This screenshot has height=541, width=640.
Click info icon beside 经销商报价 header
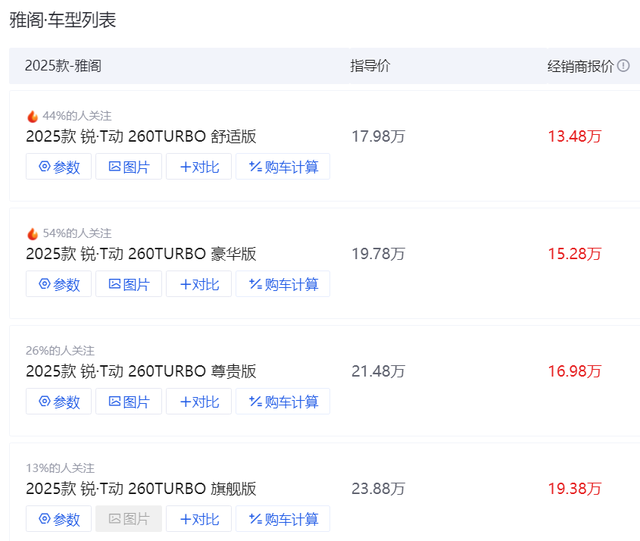(623, 65)
